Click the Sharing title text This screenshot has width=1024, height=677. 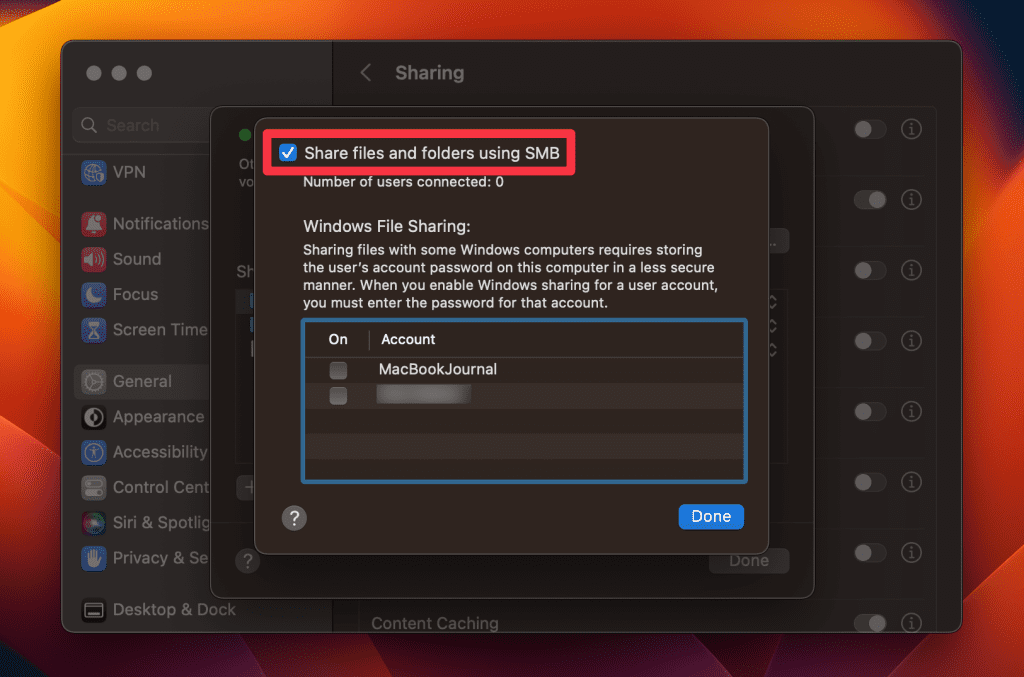pos(430,72)
